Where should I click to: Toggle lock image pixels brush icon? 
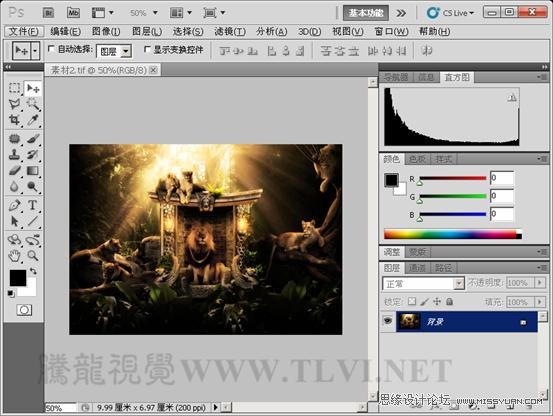[425, 301]
